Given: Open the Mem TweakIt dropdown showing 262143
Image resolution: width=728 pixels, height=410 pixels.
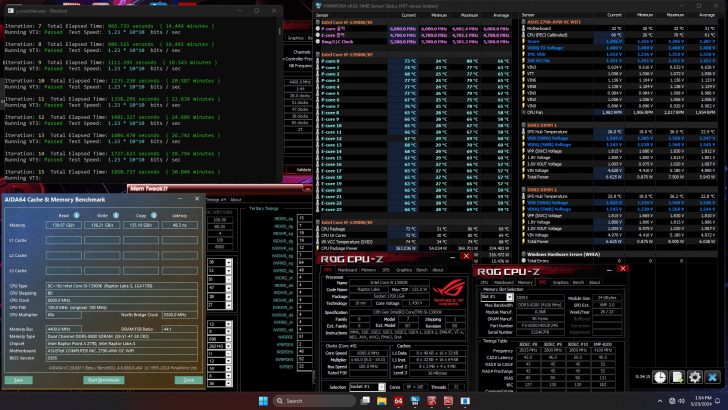Looking at the screenshot, I should click(x=228, y=346).
